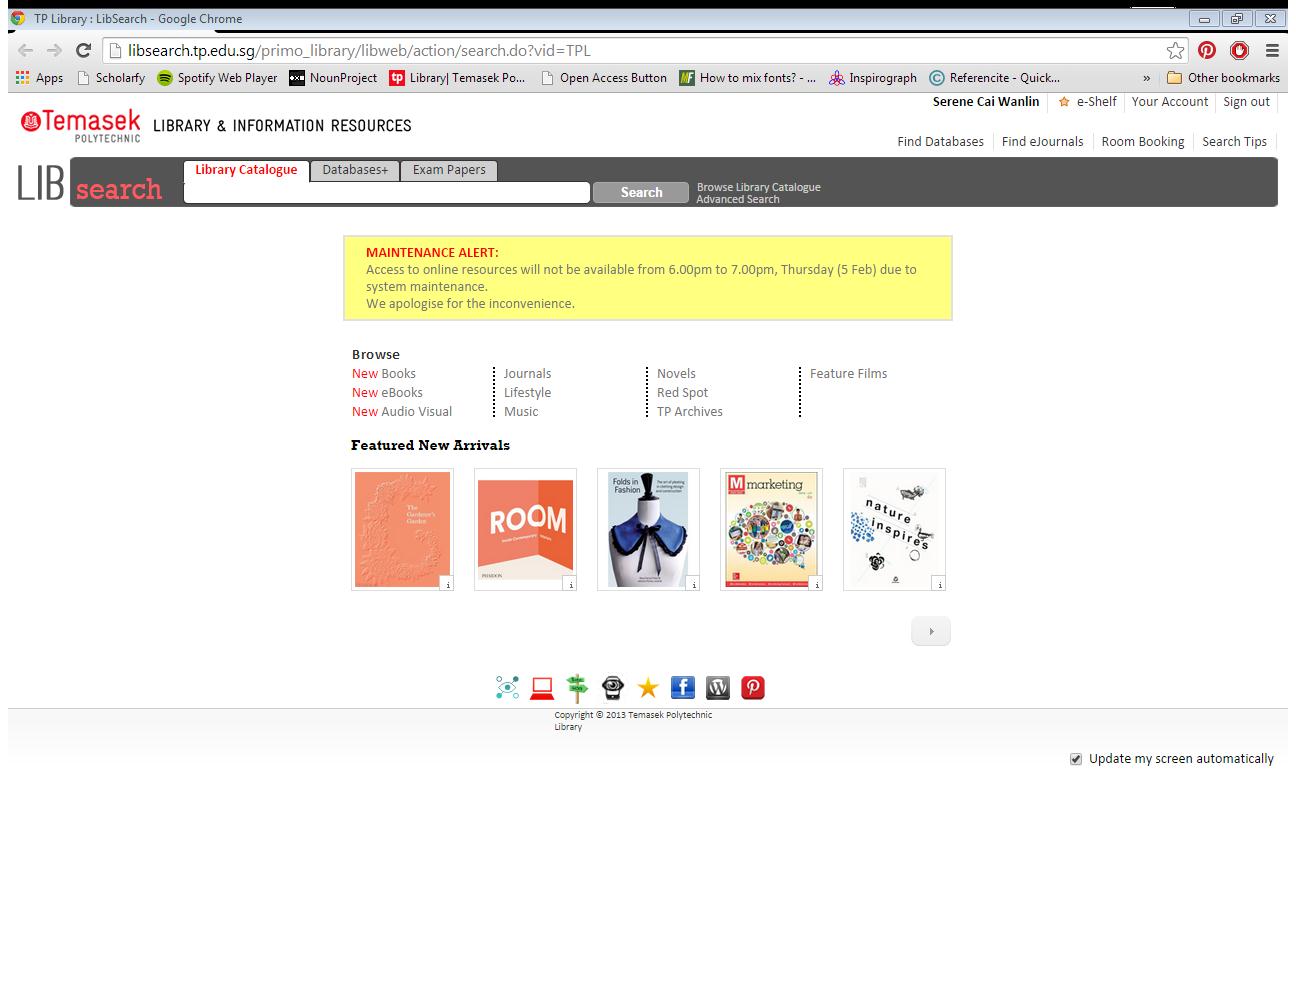Click the red Pinterest footer icon
The image size is (1296, 1000).
coord(753,687)
